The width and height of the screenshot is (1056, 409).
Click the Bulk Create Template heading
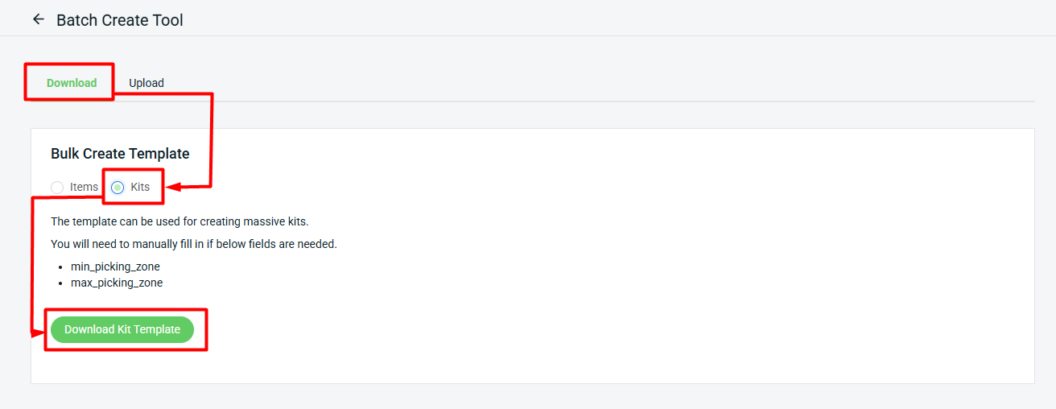point(120,154)
